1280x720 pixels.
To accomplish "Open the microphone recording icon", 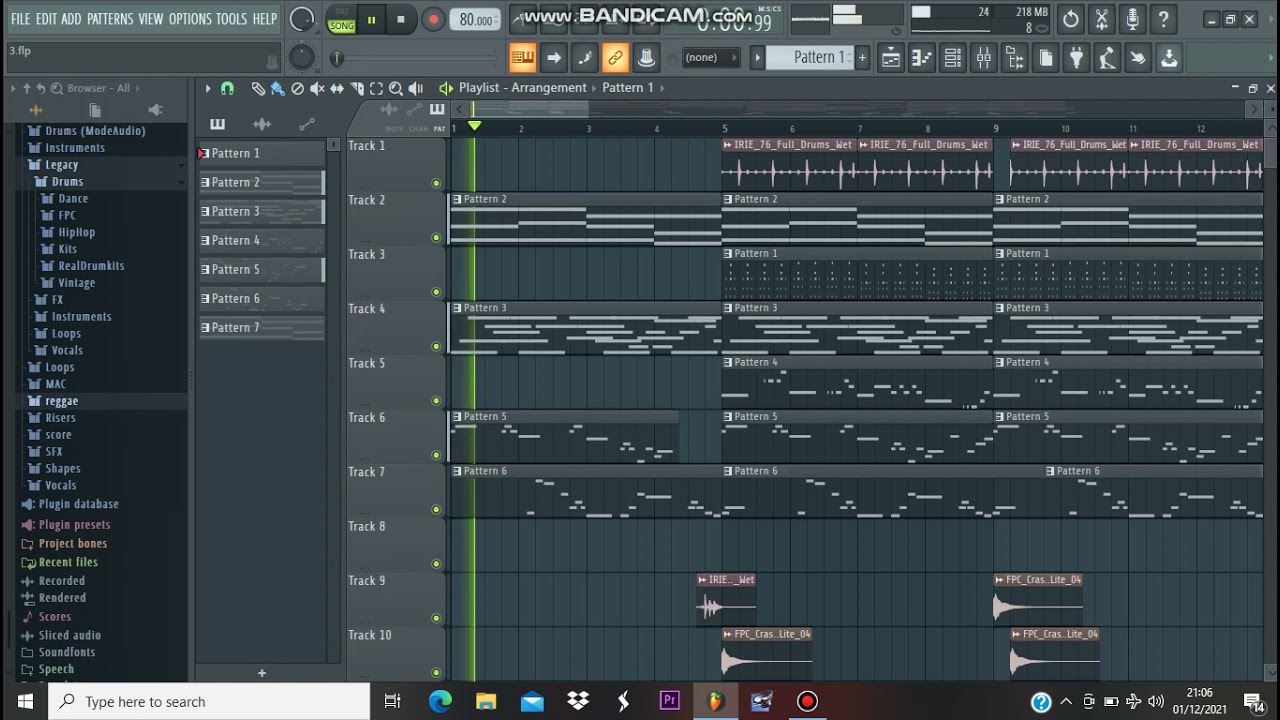I will click(1132, 19).
